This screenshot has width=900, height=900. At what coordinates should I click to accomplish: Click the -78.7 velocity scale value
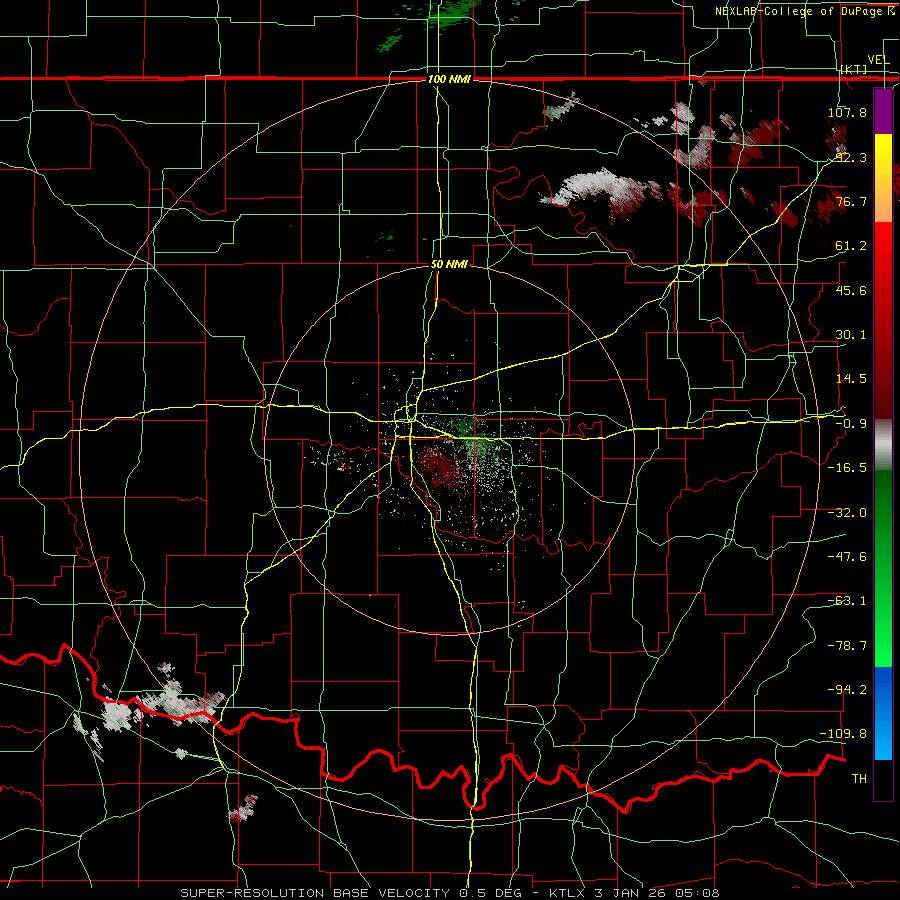pos(847,646)
